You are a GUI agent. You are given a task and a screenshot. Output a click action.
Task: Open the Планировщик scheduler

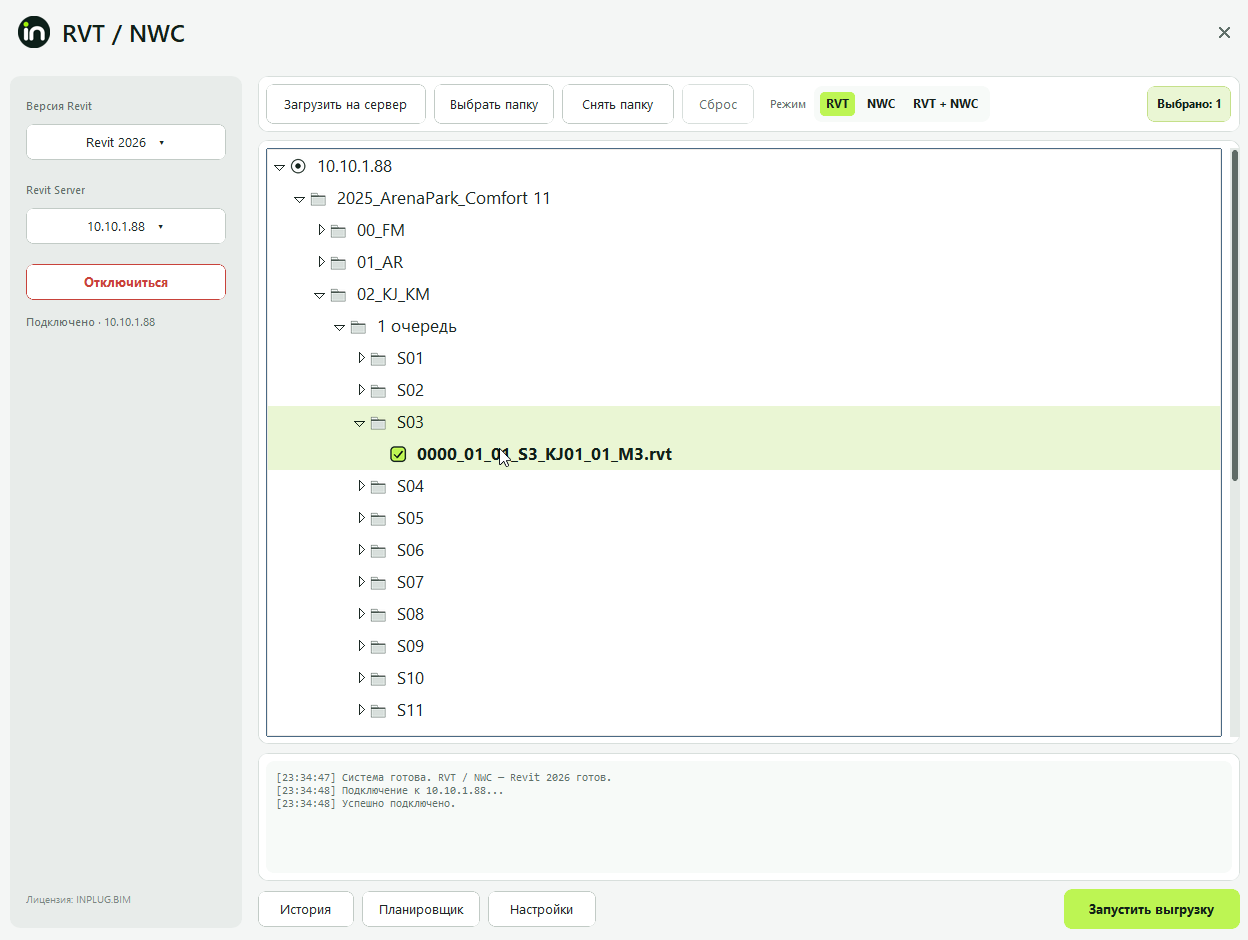click(x=421, y=910)
